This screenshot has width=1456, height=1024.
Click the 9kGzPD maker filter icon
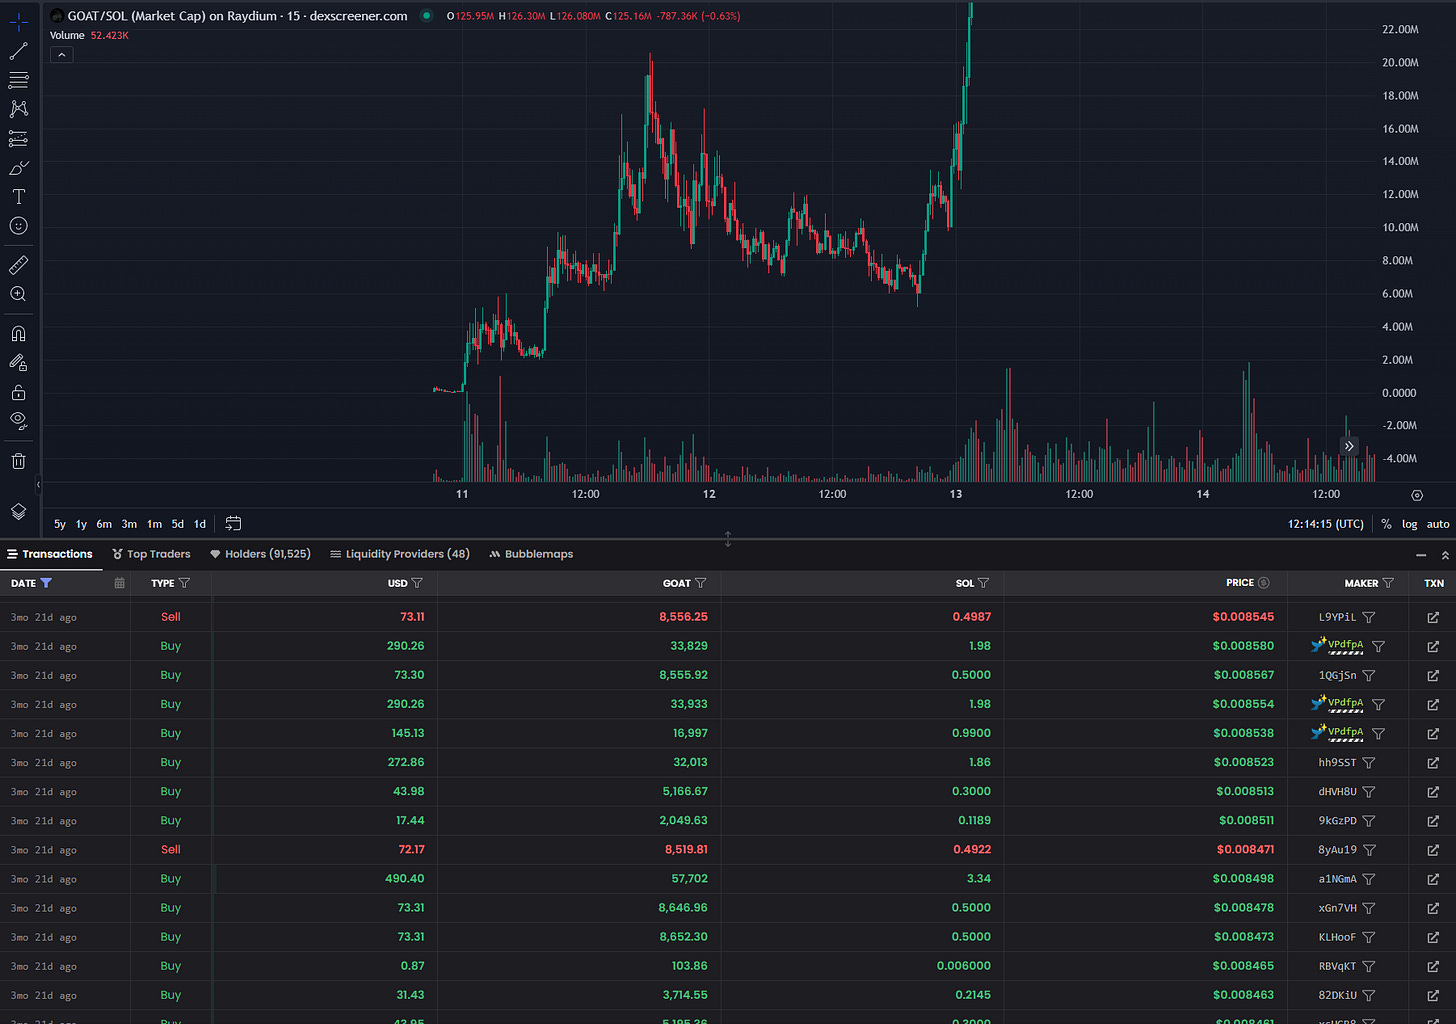(1369, 821)
